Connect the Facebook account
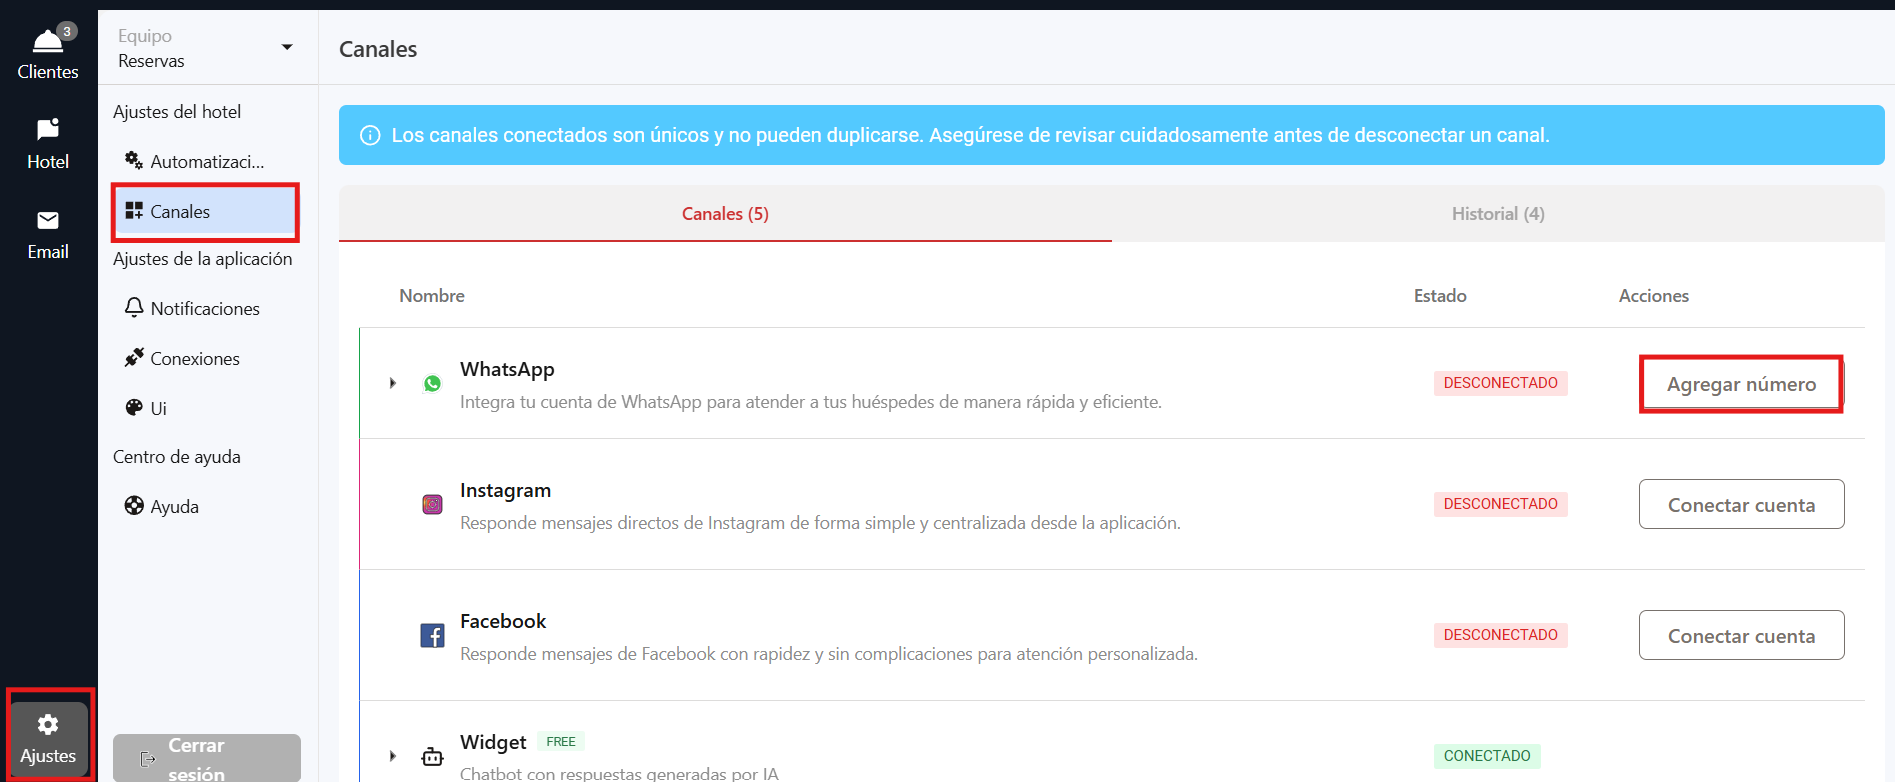The height and width of the screenshot is (782, 1895). pyautogui.click(x=1741, y=636)
